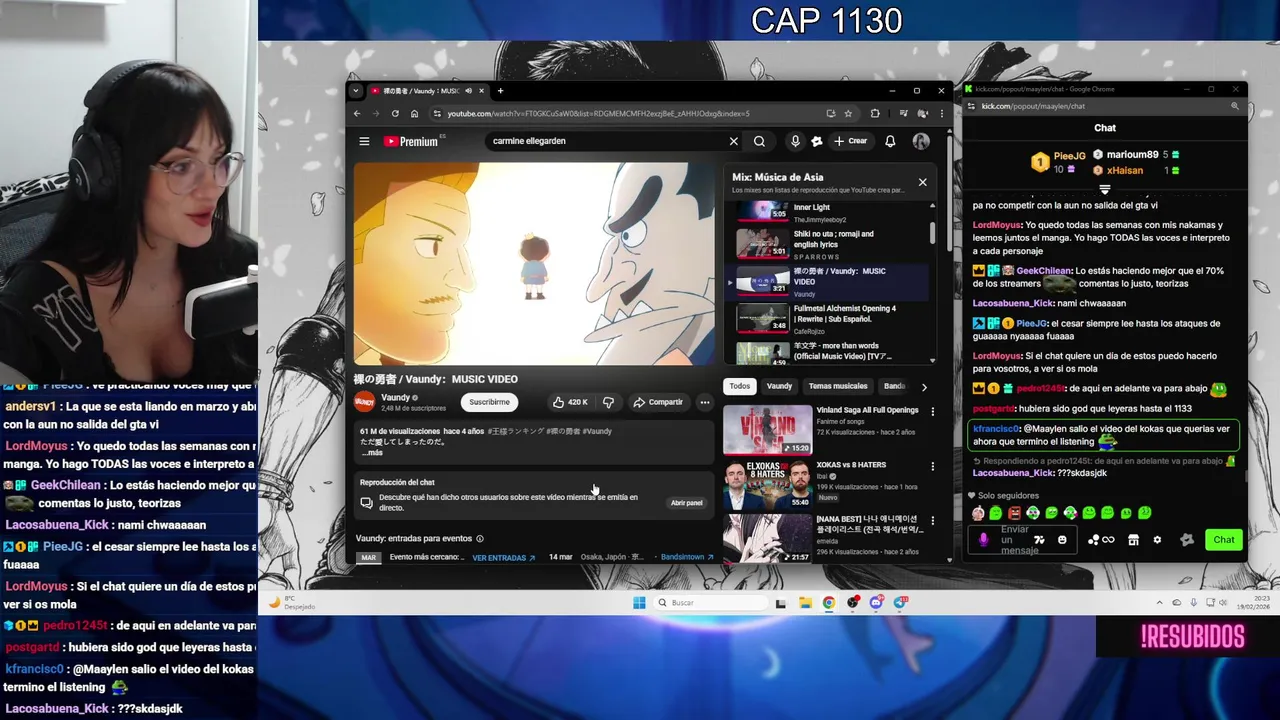Mute the Vaundy tab audio icon

(468, 91)
